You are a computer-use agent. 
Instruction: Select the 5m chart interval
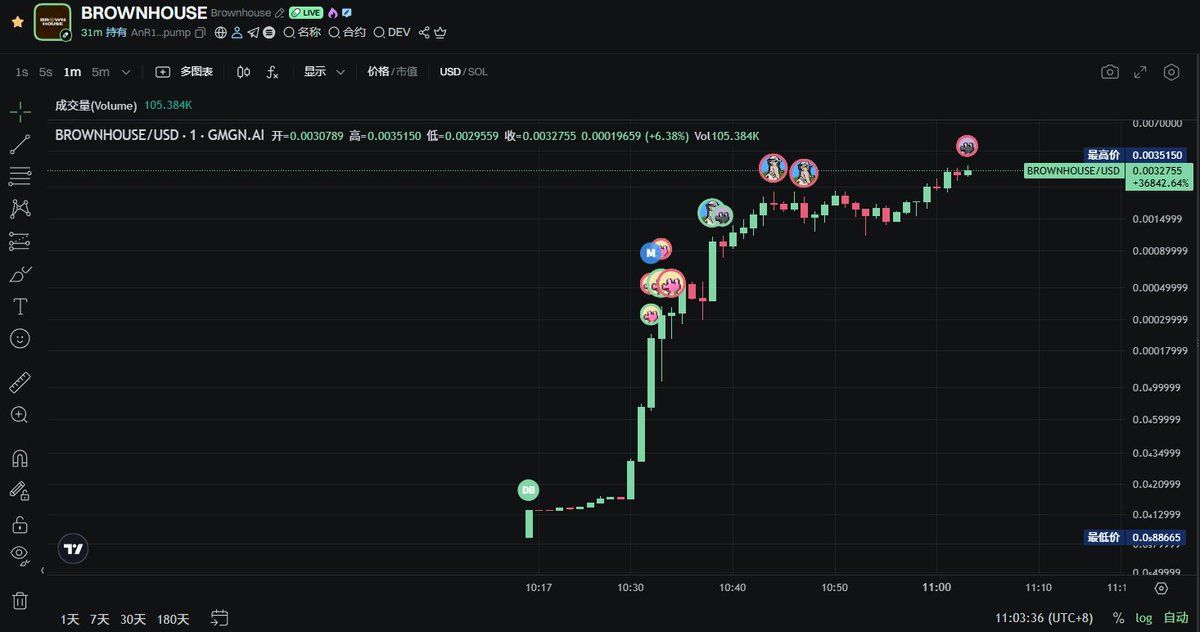click(101, 72)
